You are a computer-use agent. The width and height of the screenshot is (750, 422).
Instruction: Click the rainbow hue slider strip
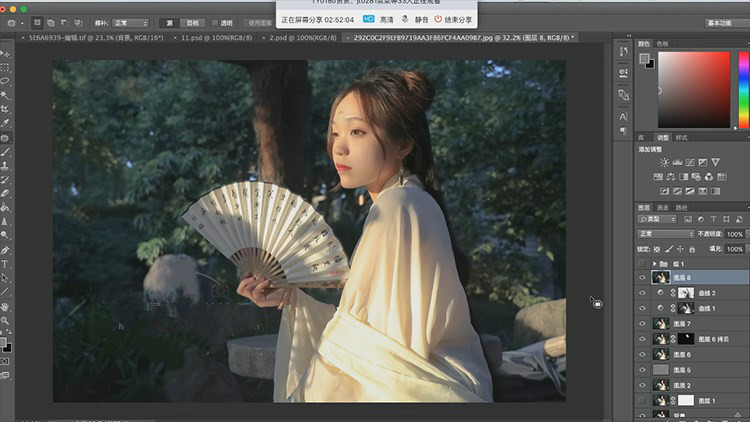[744, 89]
